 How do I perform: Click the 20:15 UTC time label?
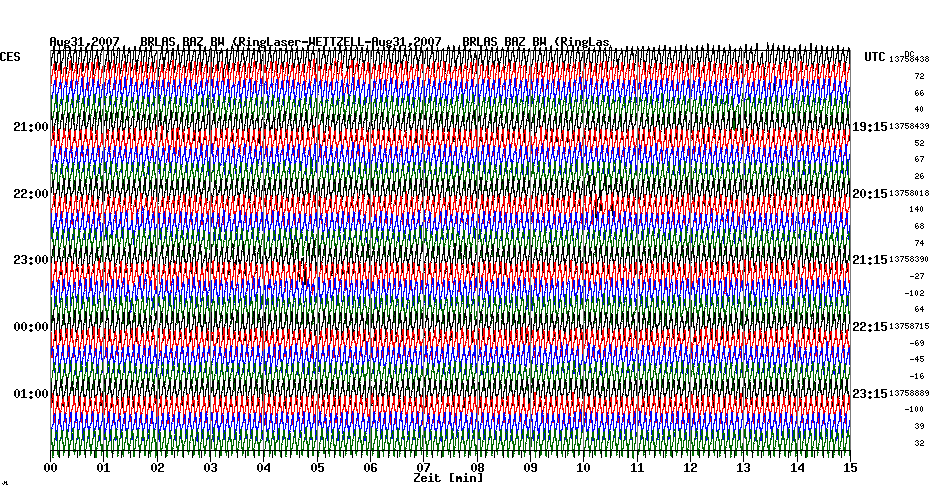(870, 193)
